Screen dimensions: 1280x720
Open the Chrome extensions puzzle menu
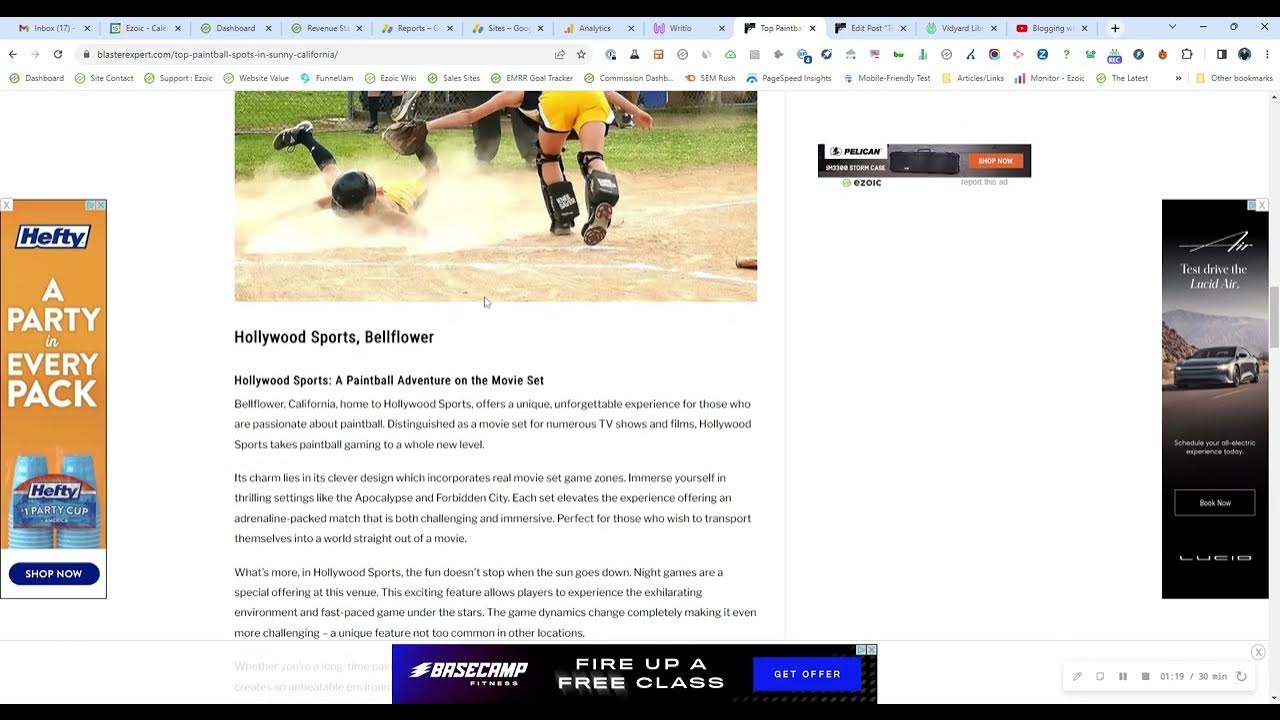(x=1187, y=54)
